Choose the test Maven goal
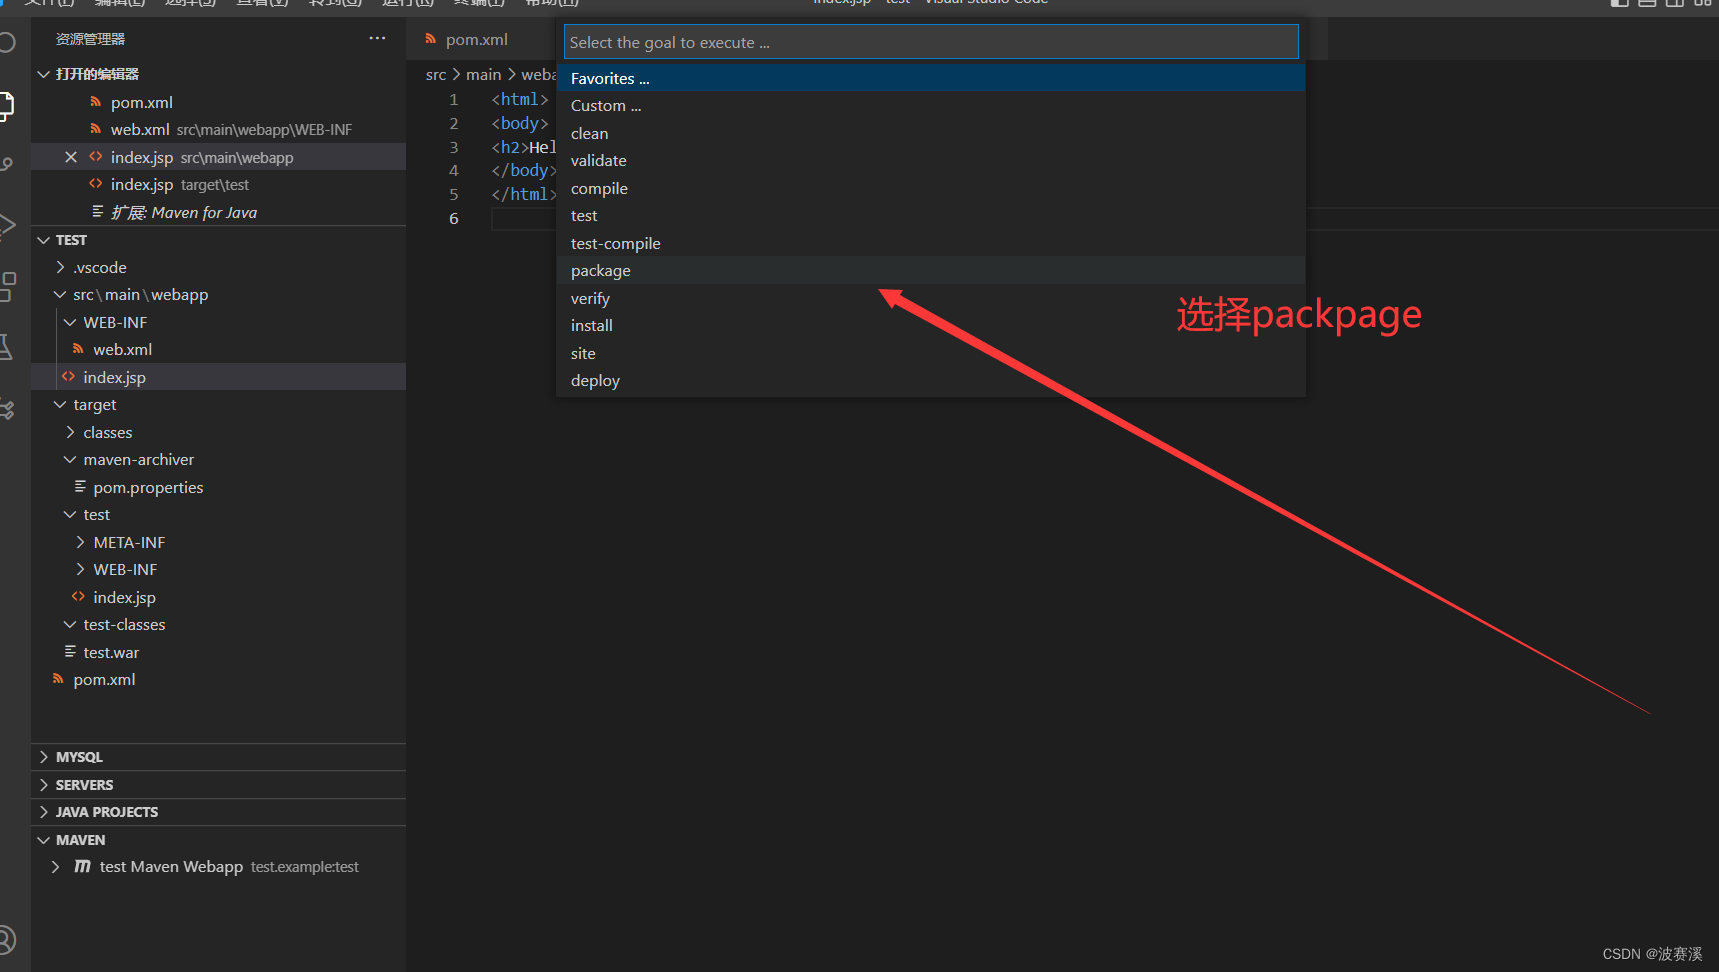Viewport: 1719px width, 972px height. pos(930,216)
